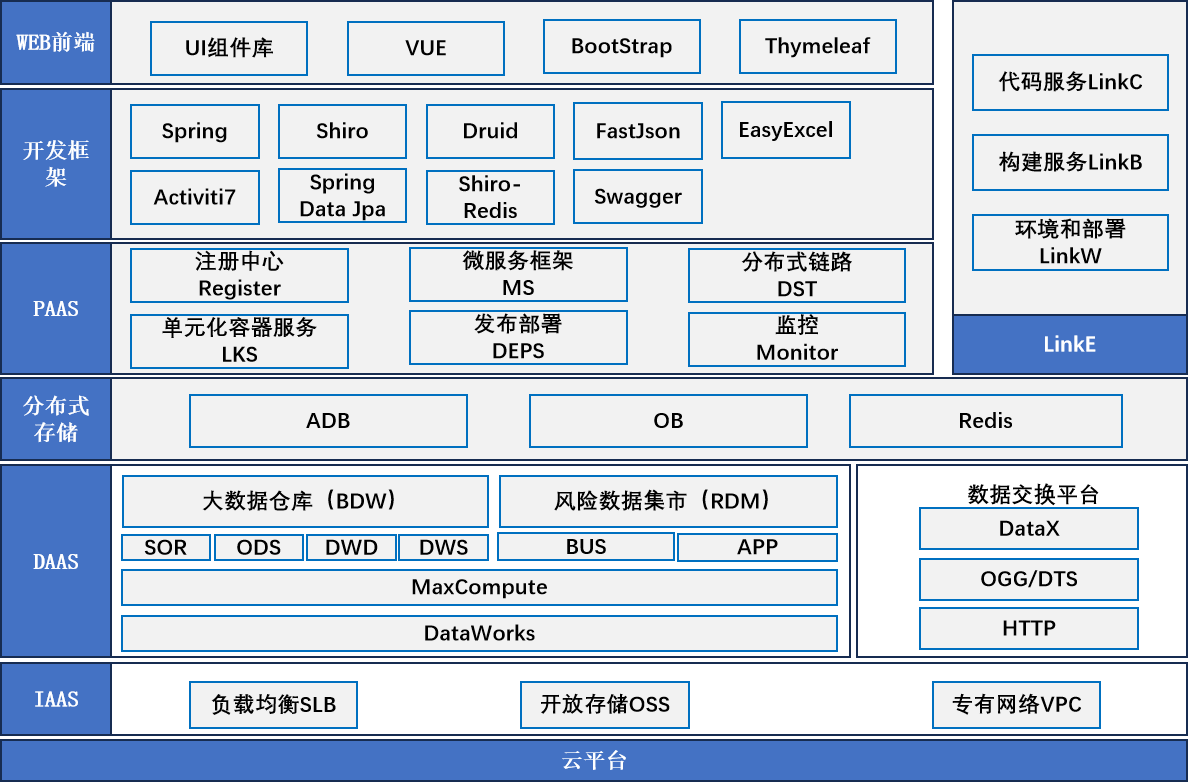Select the EasyExcel box
Screen dimensions: 1188x782
[x=786, y=130]
